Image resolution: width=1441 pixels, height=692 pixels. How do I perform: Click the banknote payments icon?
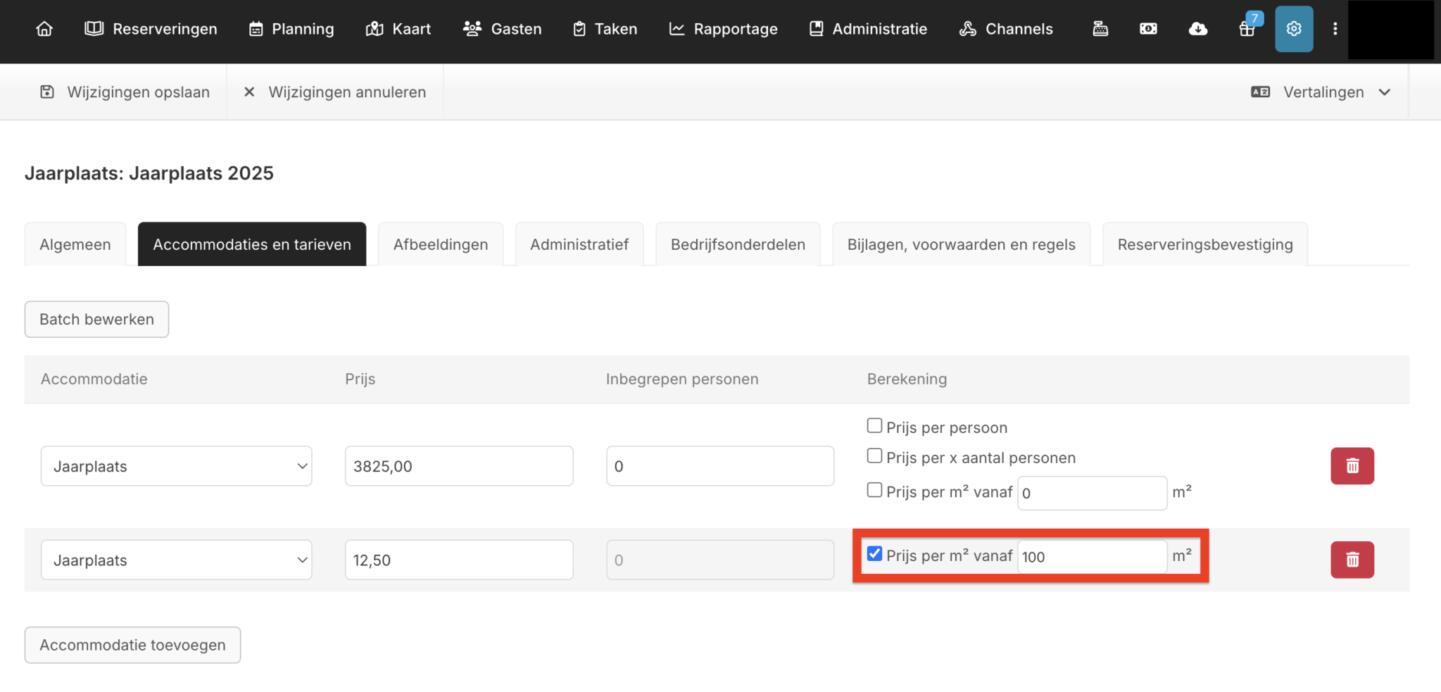click(x=1148, y=29)
